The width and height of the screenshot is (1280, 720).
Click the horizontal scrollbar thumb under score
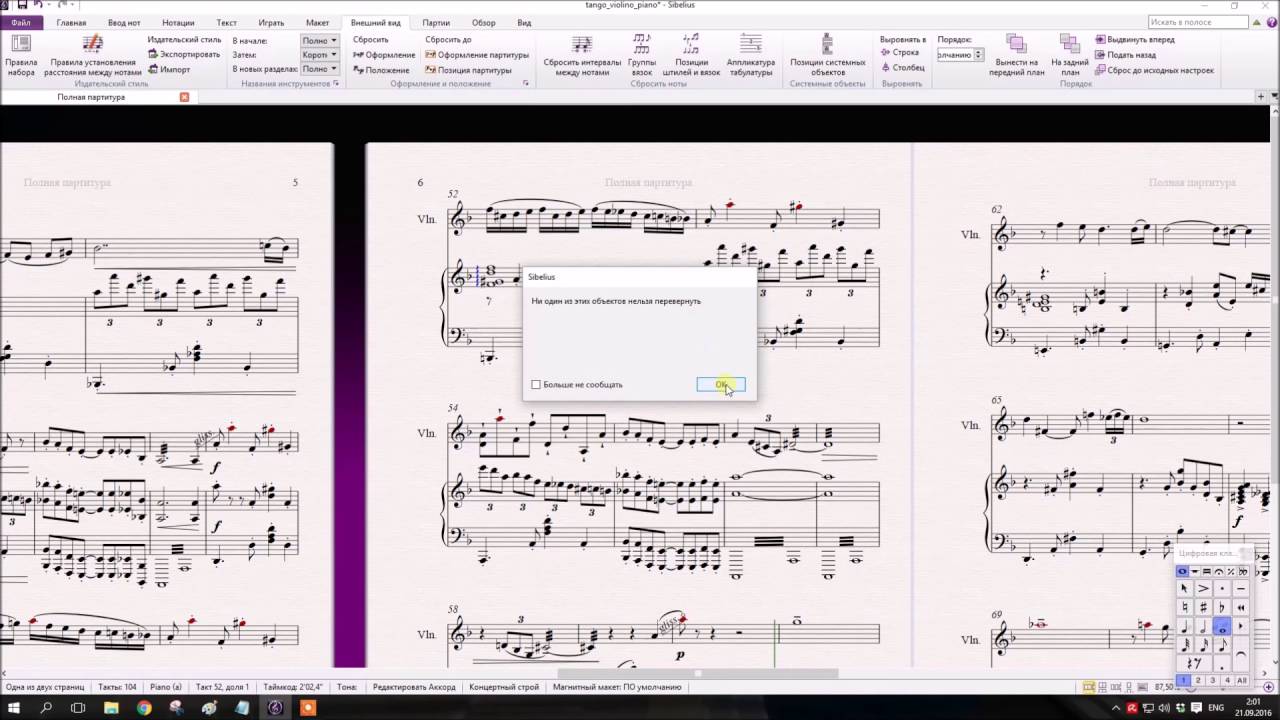[697, 673]
